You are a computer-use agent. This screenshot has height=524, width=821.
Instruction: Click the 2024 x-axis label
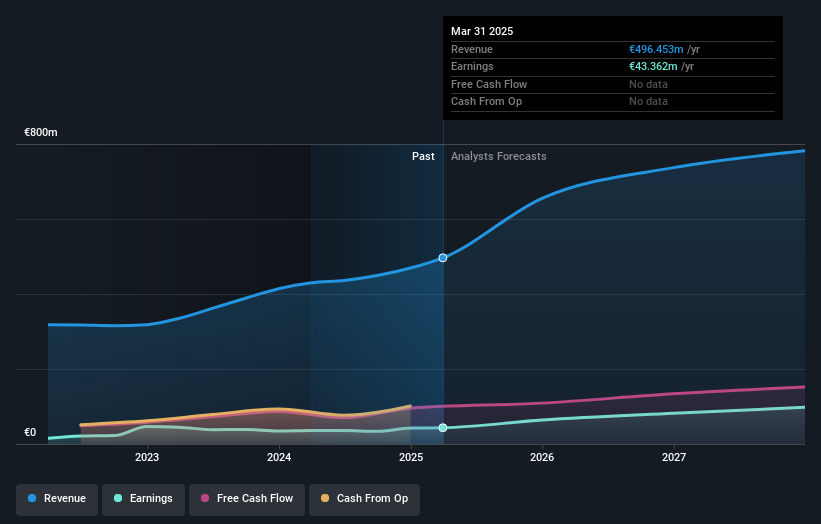pyautogui.click(x=279, y=458)
